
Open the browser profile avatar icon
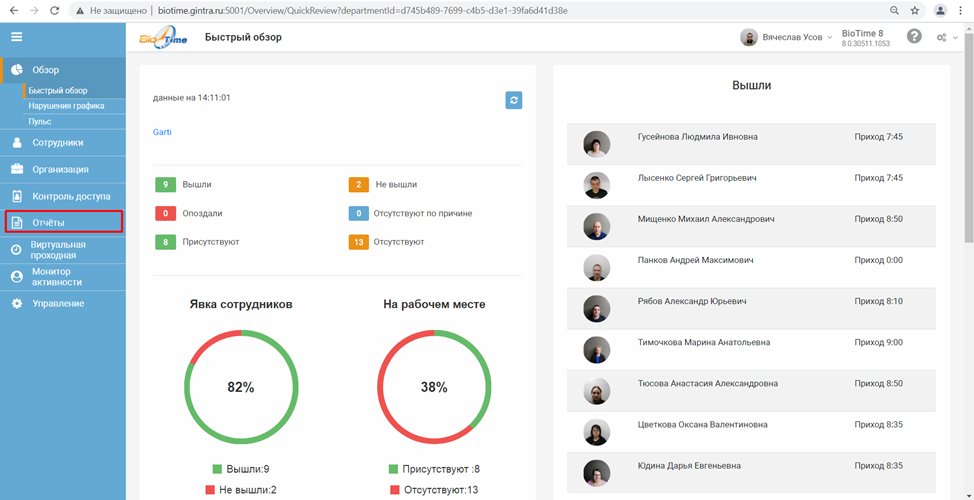coord(940,11)
